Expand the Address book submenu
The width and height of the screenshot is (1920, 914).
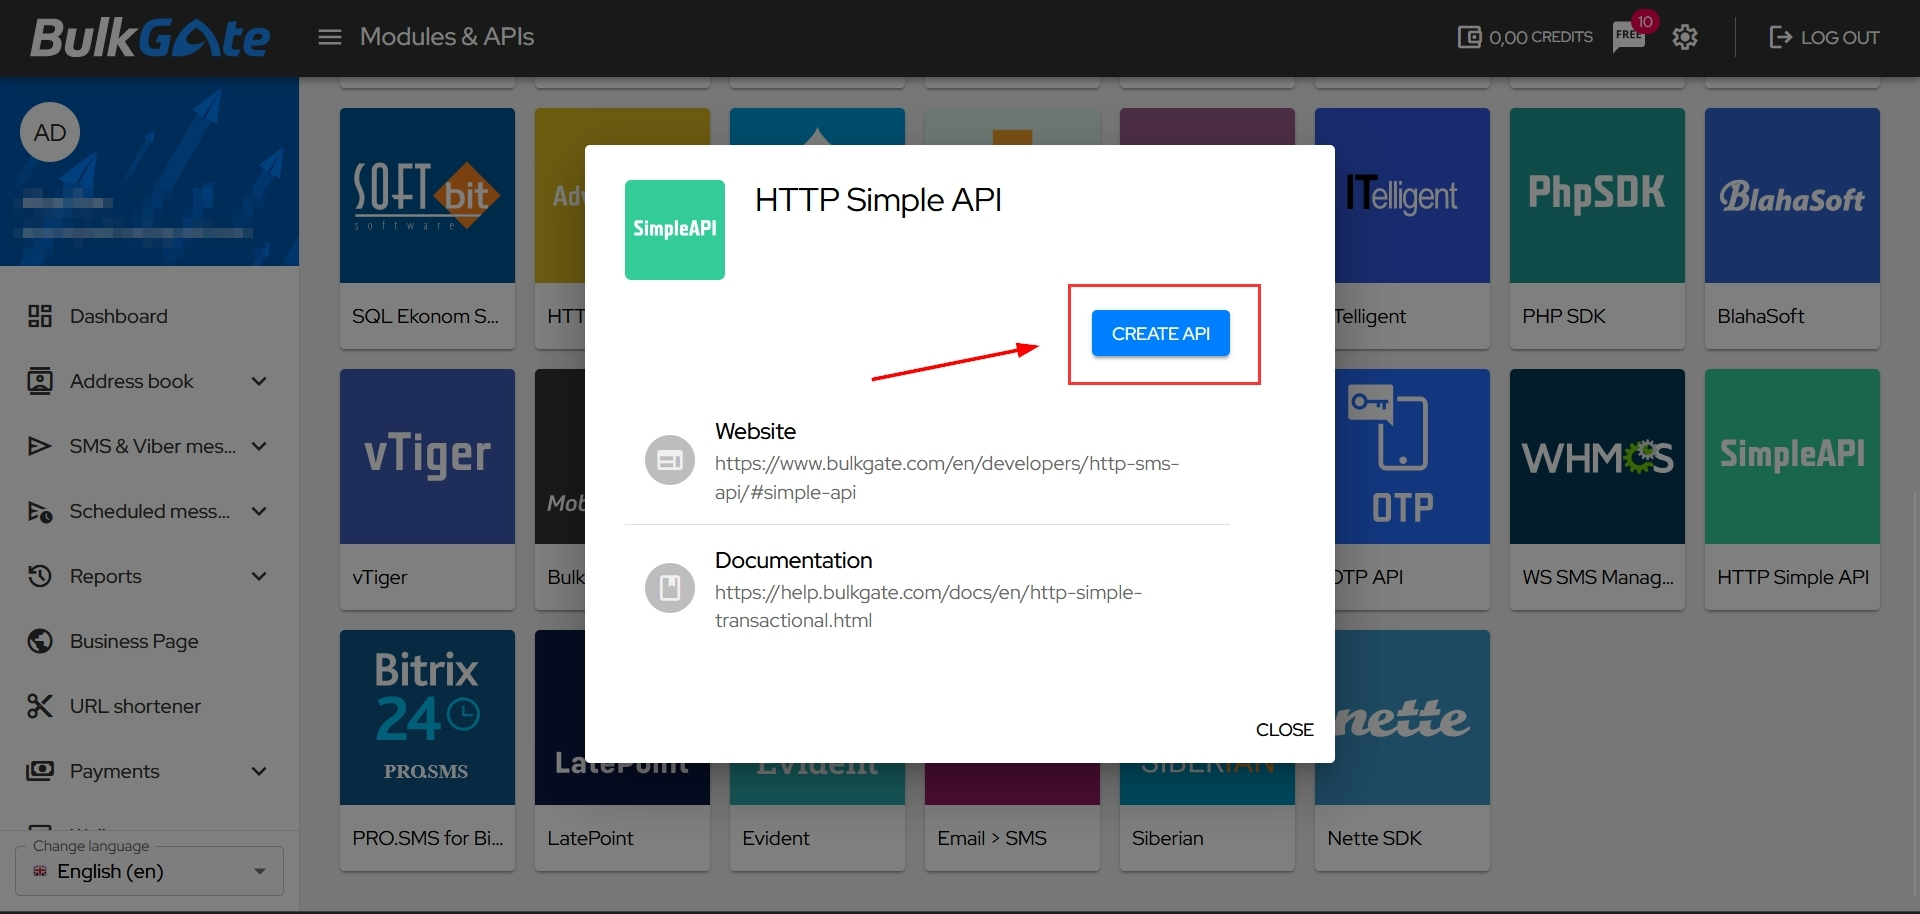259,381
